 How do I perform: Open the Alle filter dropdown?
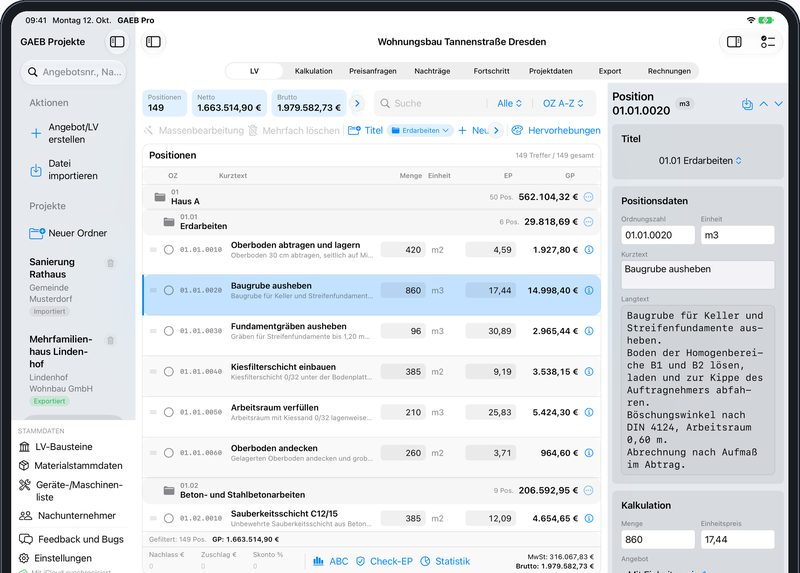[x=509, y=103]
